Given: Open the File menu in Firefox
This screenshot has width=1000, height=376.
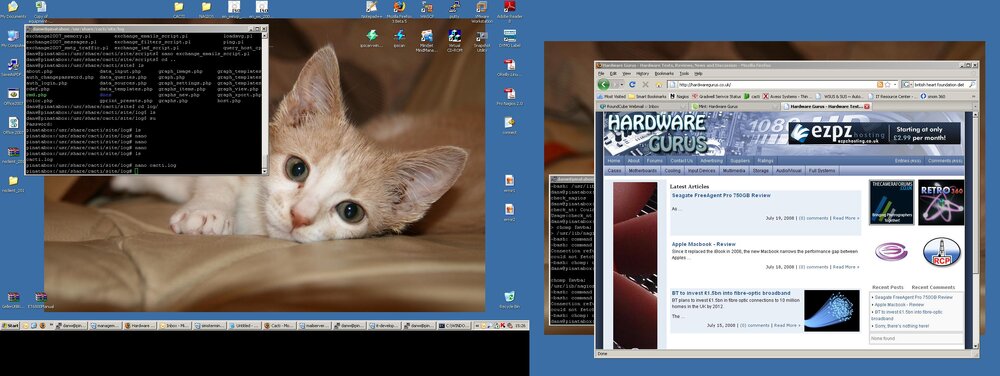Looking at the screenshot, I should (x=601, y=73).
